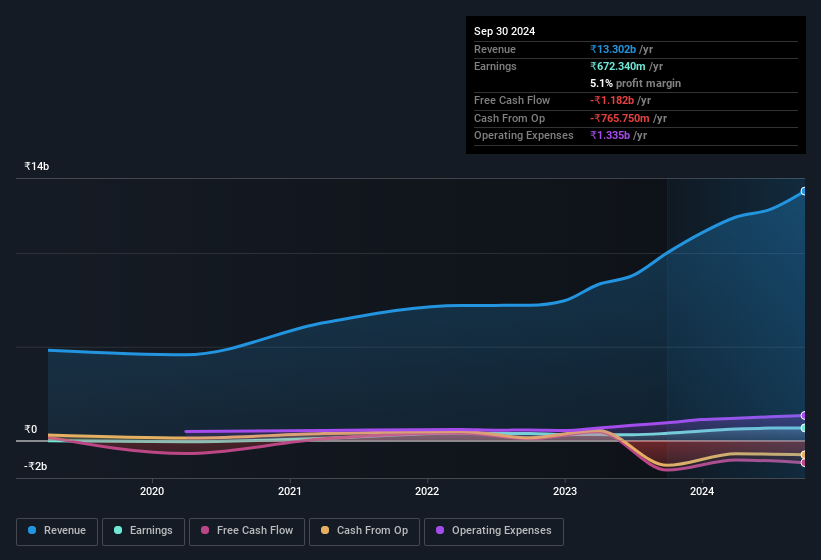Screen dimensions: 821x560
Task: Click the ₹13.302b revenue value in tooltip
Action: coord(613,49)
